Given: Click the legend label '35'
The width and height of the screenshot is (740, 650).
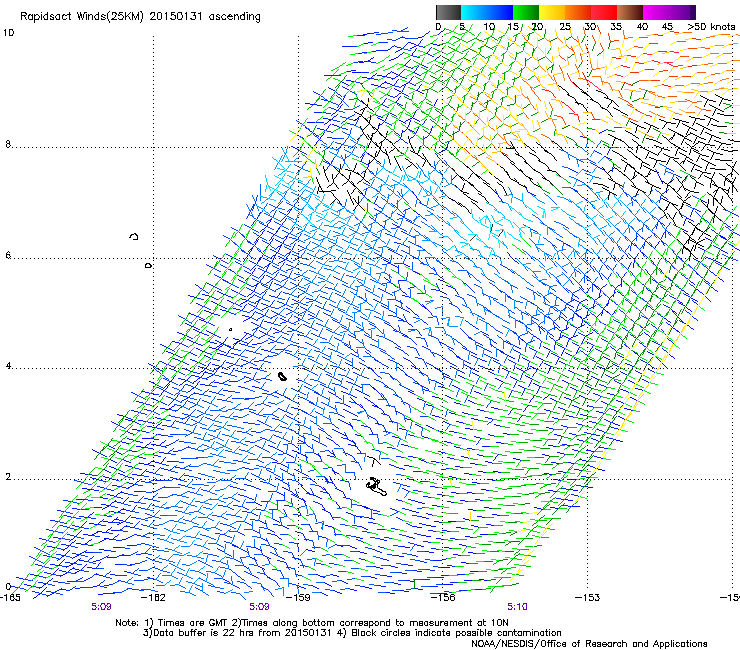Looking at the screenshot, I should click(616, 27).
